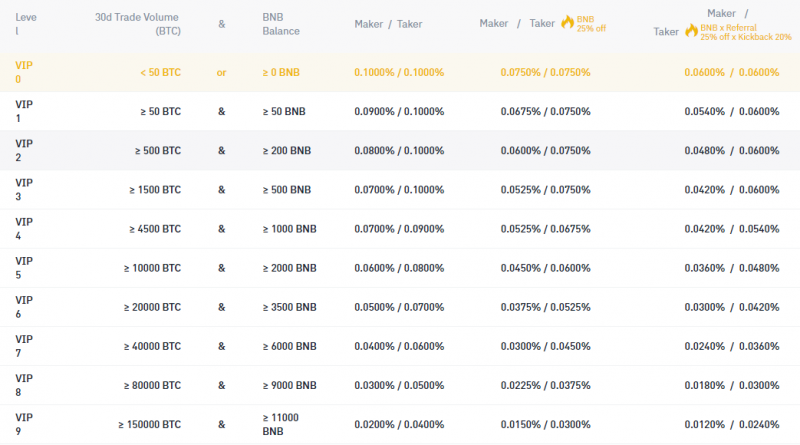Click the '≥ 11000 BNB' balance cell

[281, 424]
